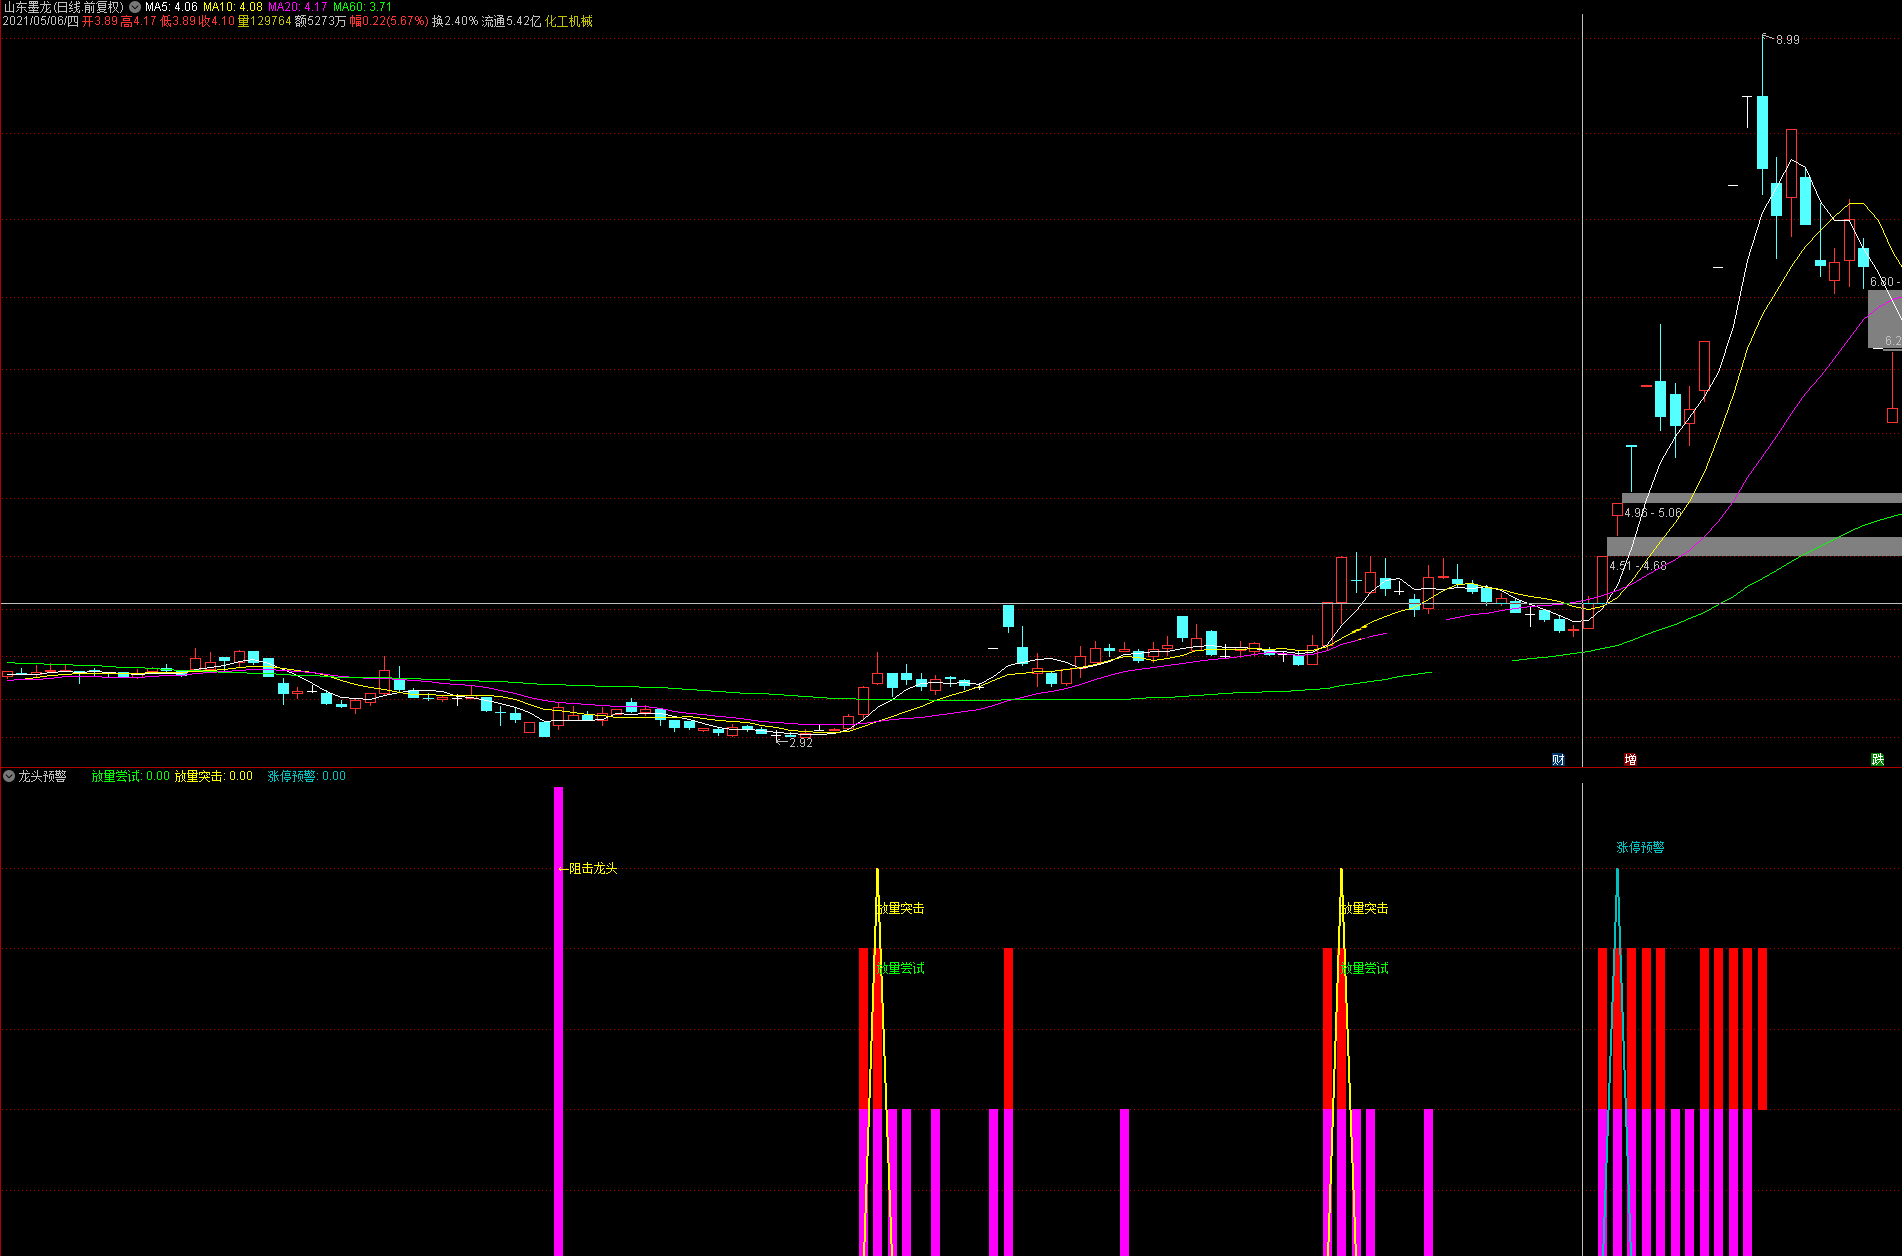The height and width of the screenshot is (1256, 1902).
Task: Click the 换2.40% turnover value
Action: click(x=455, y=21)
